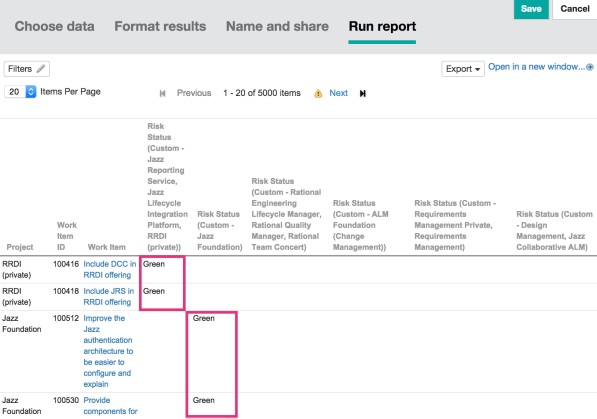Click the yellow warning triangle icon

point(318,93)
